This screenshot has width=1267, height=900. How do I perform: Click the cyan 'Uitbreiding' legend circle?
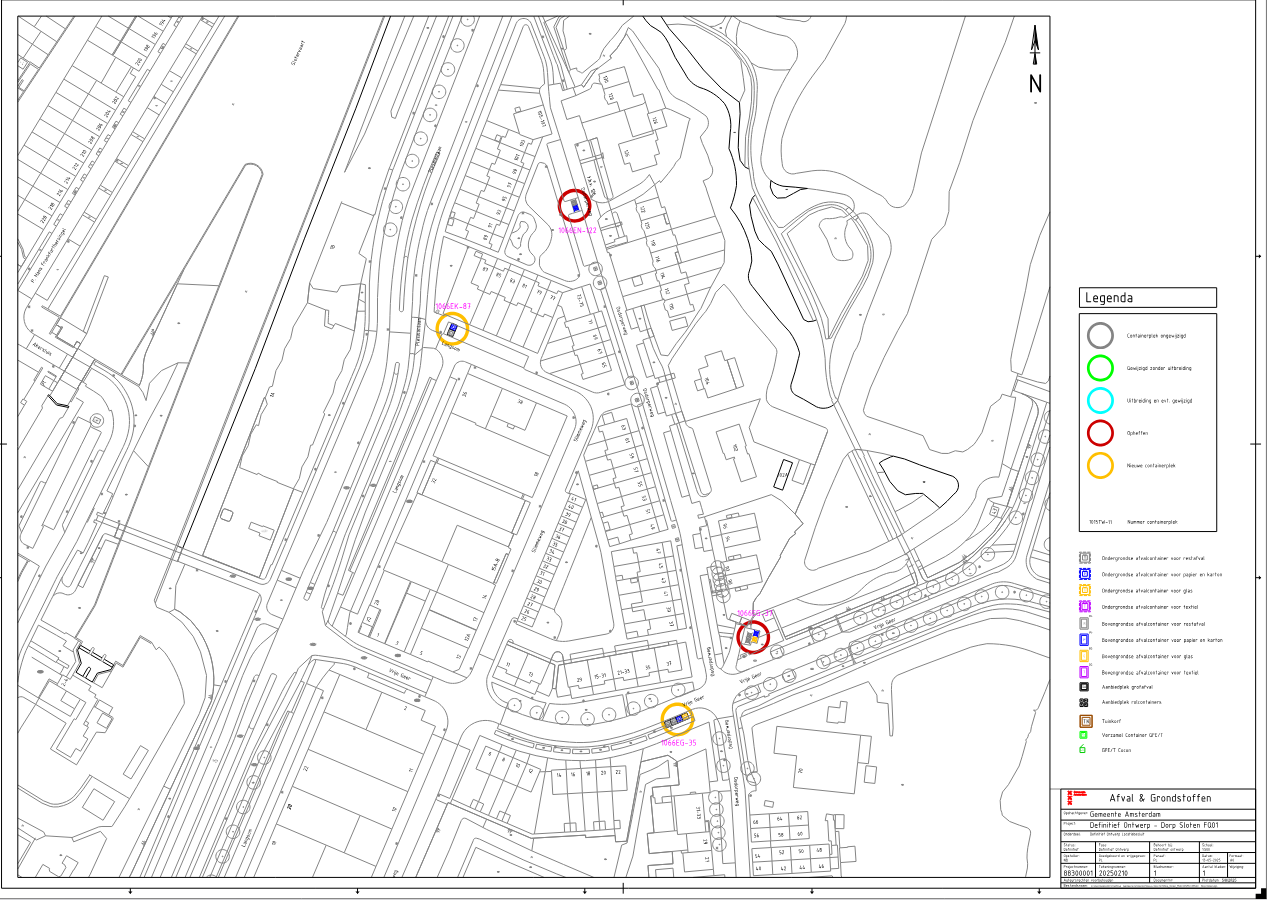click(1100, 401)
